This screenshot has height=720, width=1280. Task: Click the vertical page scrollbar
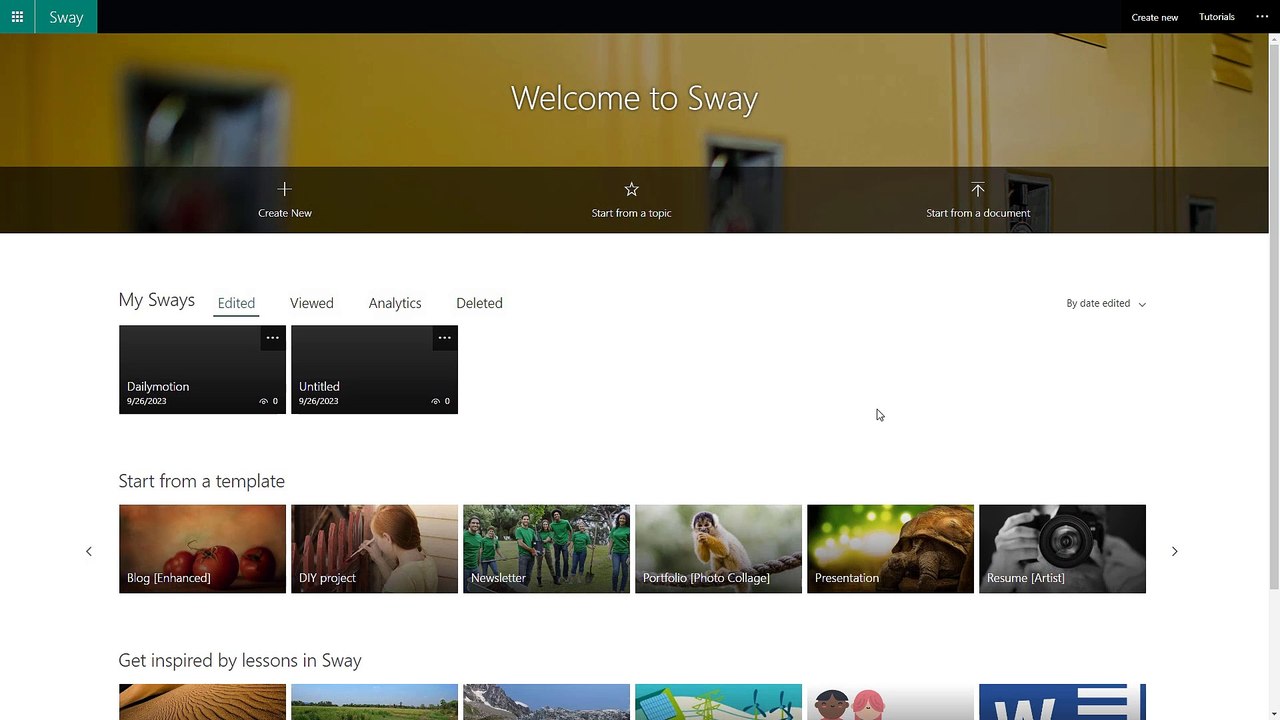click(x=1273, y=315)
